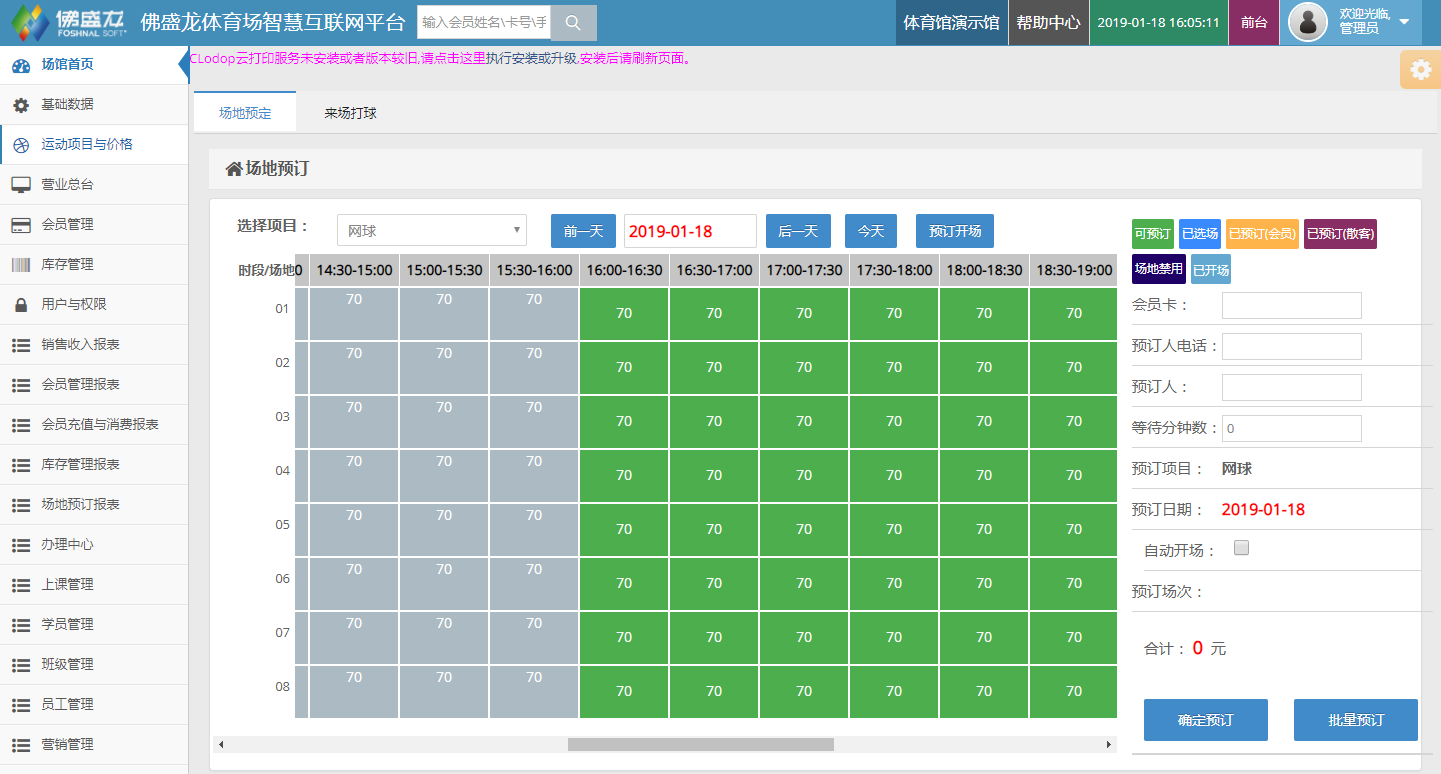Go to the next day with 后一天

point(798,231)
